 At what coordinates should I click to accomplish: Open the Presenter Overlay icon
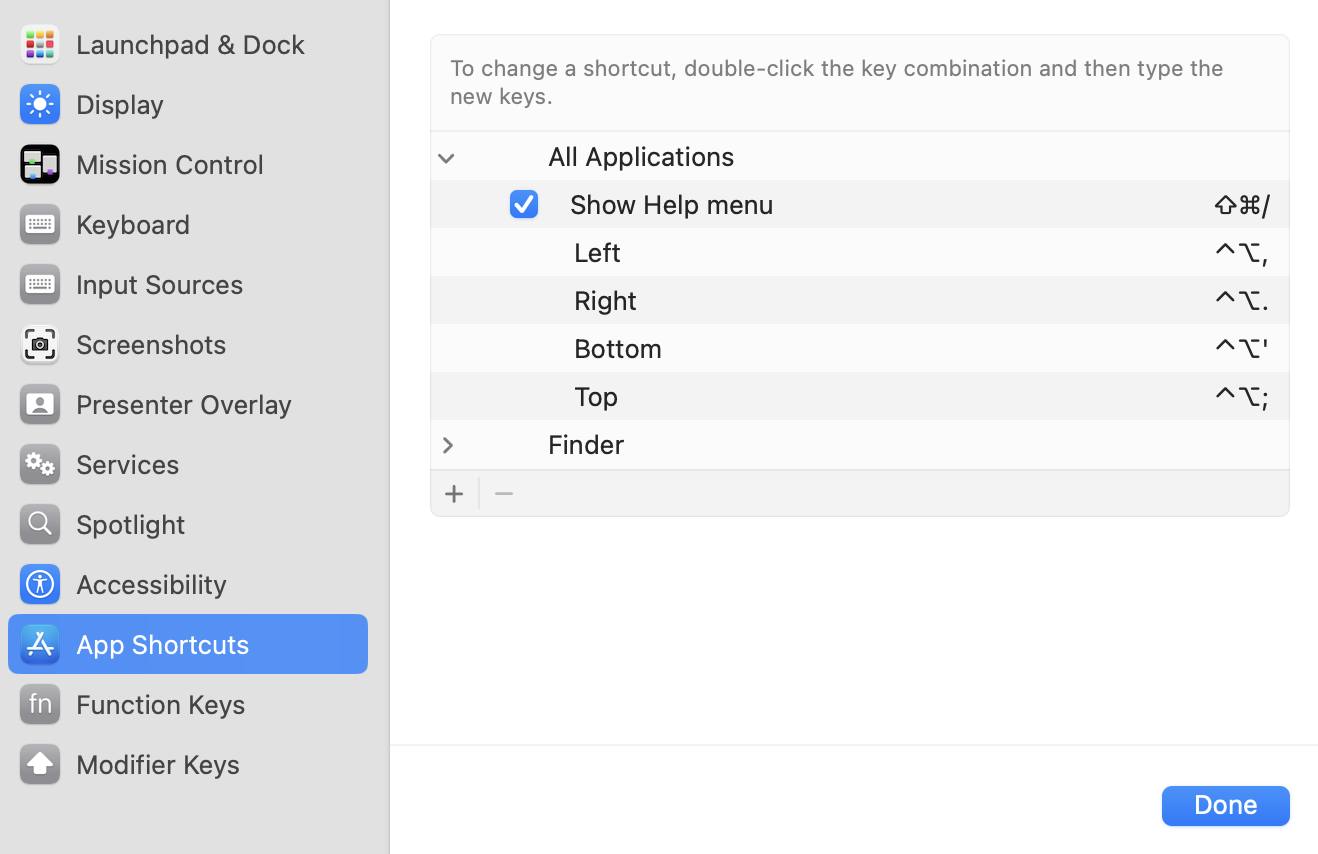[x=40, y=404]
